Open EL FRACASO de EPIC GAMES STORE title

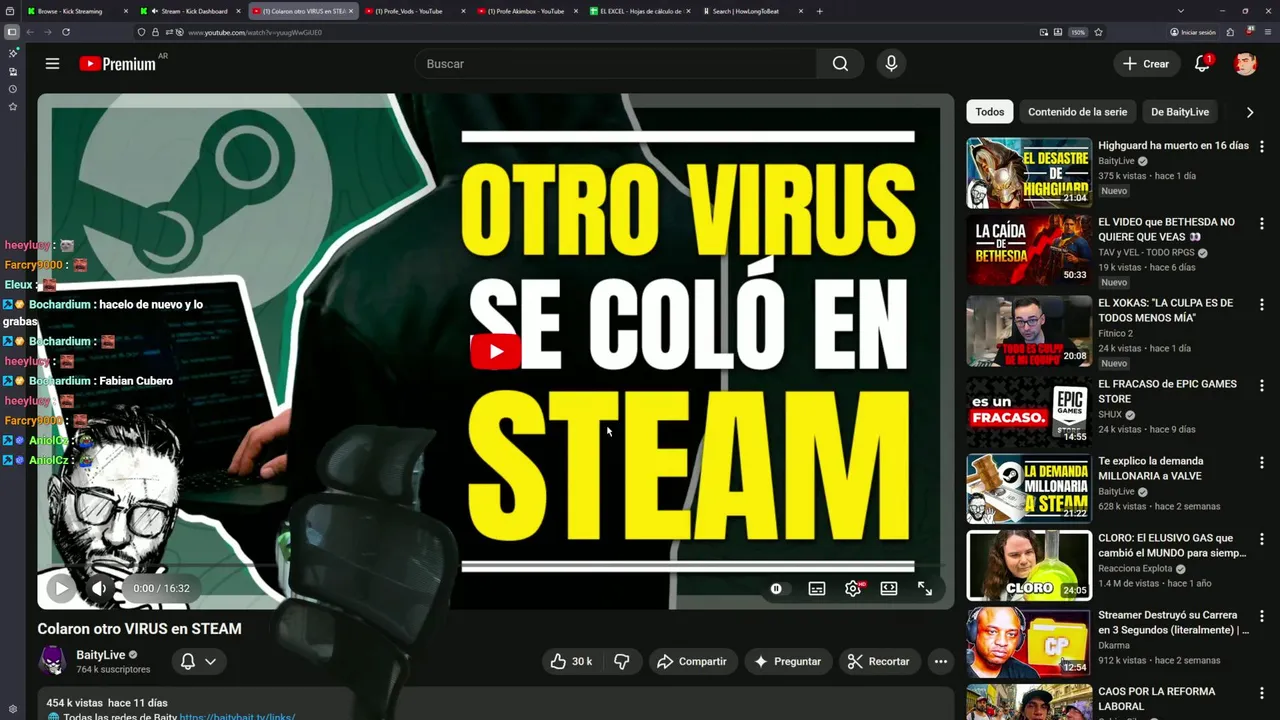[x=1167, y=391]
